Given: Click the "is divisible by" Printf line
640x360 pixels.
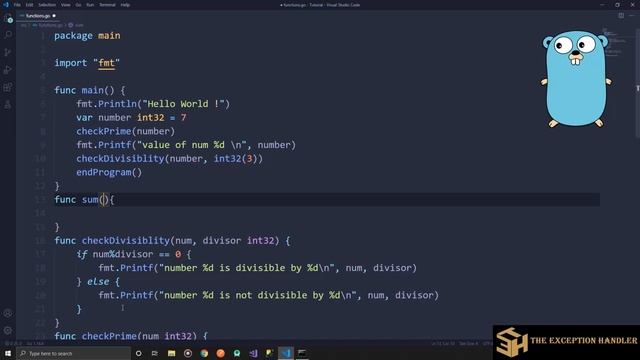Looking at the screenshot, I should click(x=258, y=268).
